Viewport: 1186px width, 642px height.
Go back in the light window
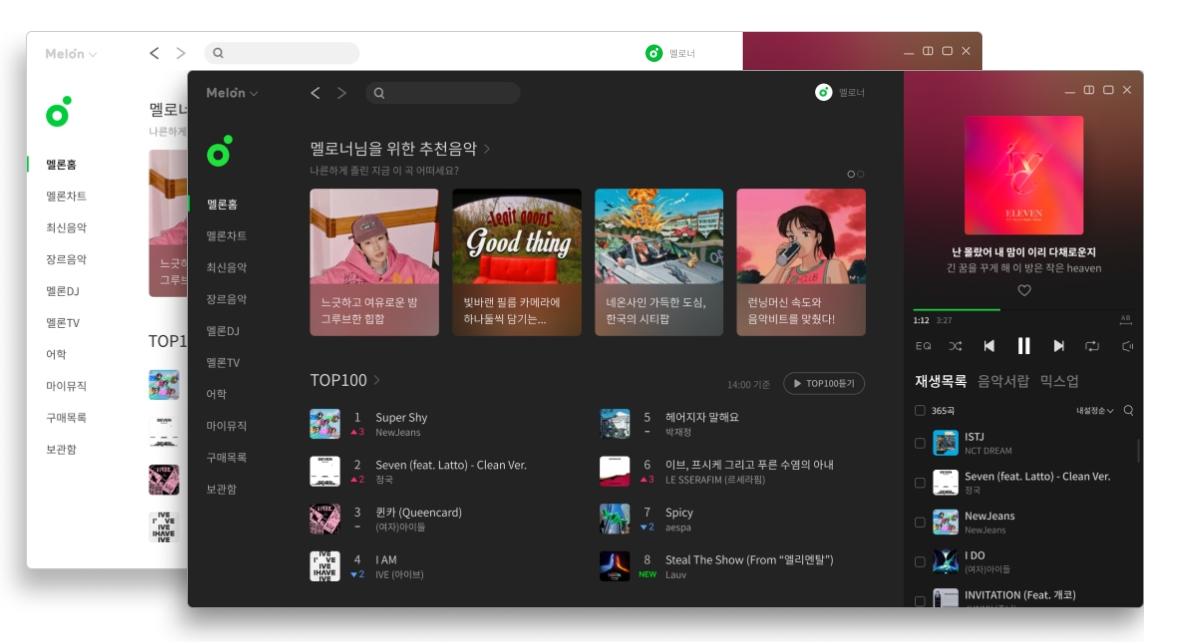pos(154,53)
